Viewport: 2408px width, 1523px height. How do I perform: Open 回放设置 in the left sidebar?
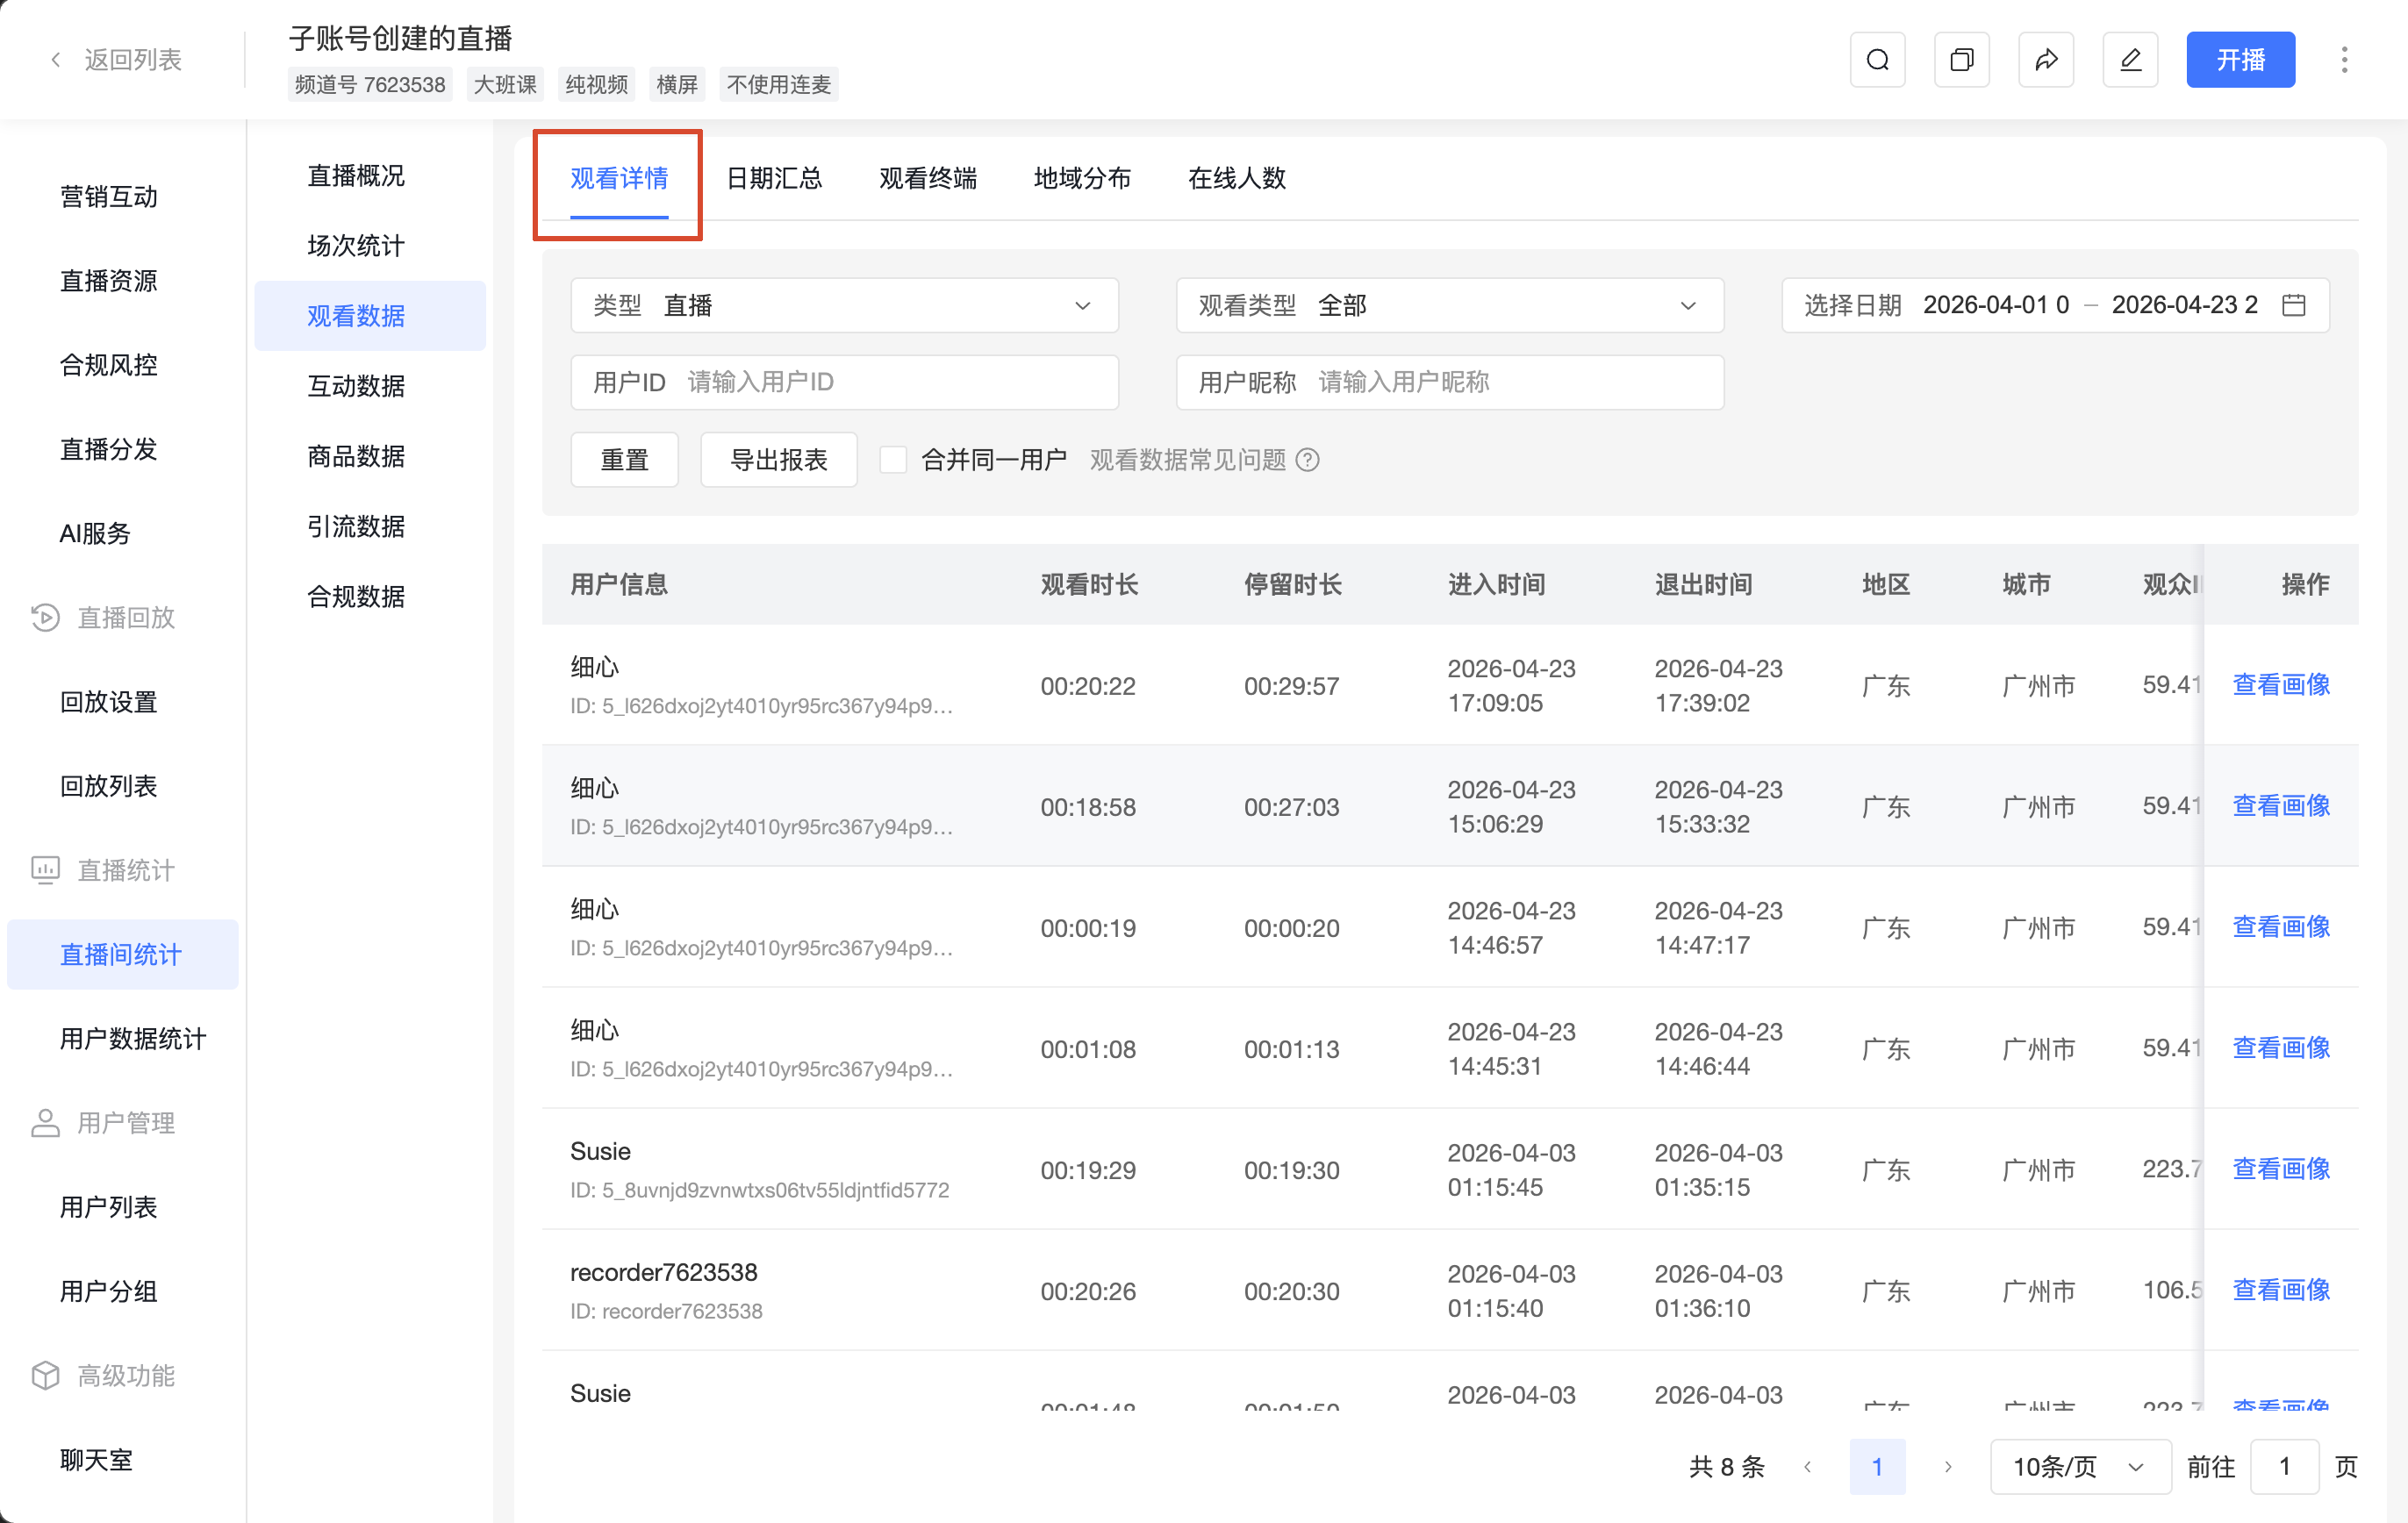pos(109,702)
